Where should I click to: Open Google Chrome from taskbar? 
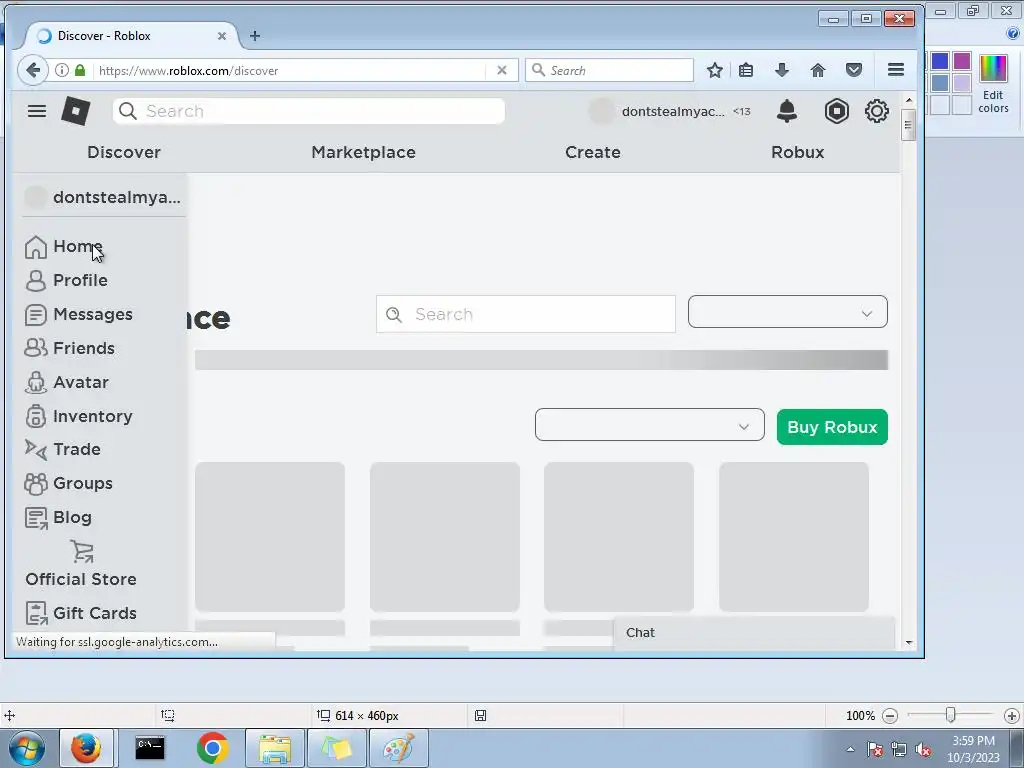212,748
